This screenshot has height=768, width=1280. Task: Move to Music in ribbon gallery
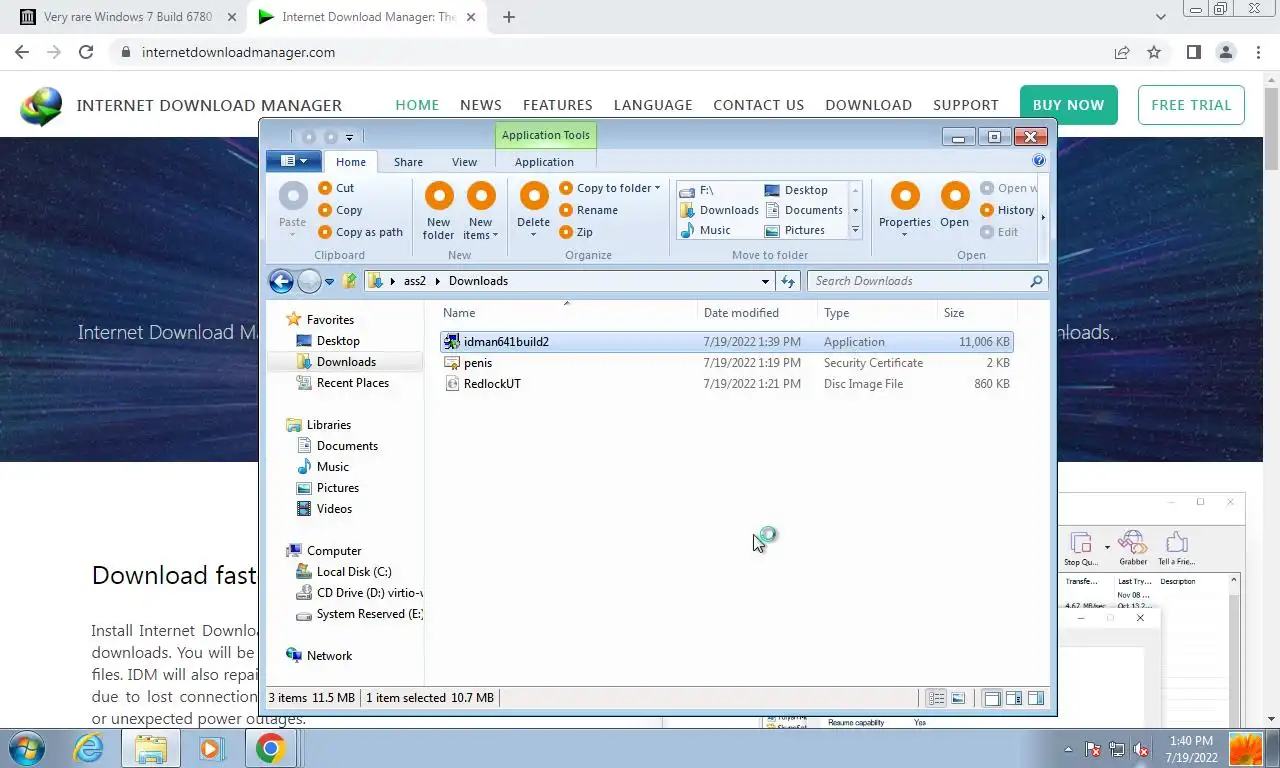click(x=705, y=230)
